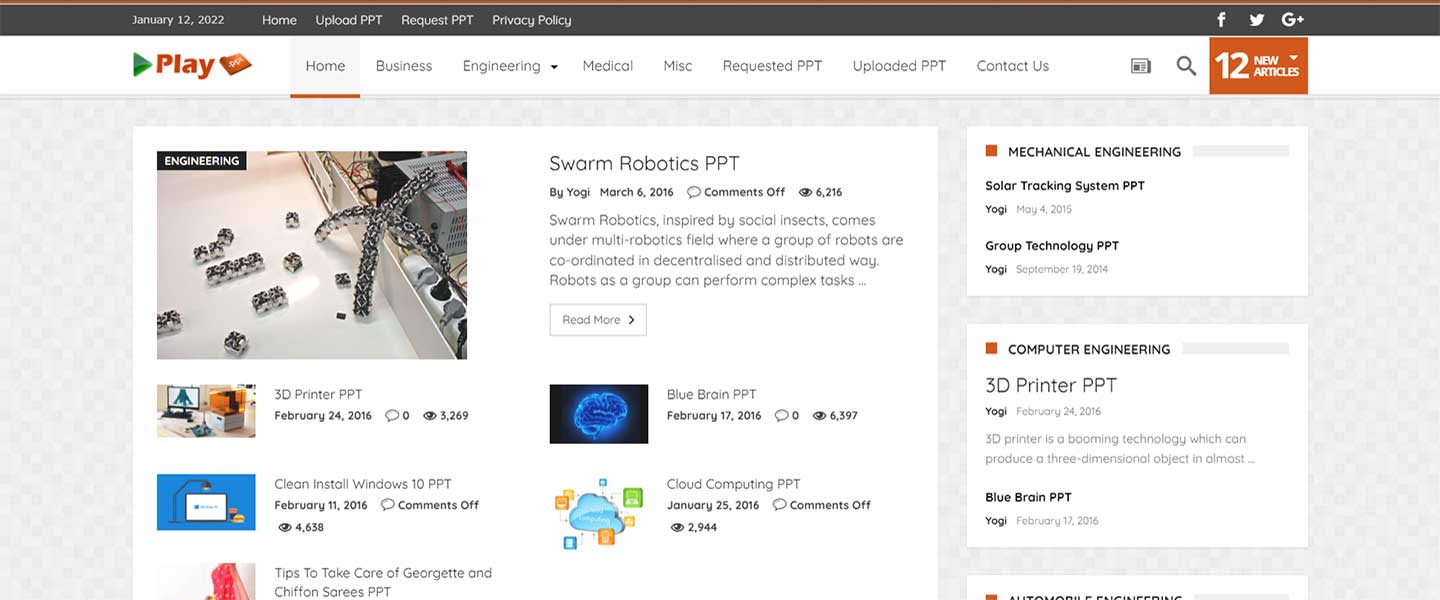Open the Cloud Computing PPT thumbnail

click(599, 513)
